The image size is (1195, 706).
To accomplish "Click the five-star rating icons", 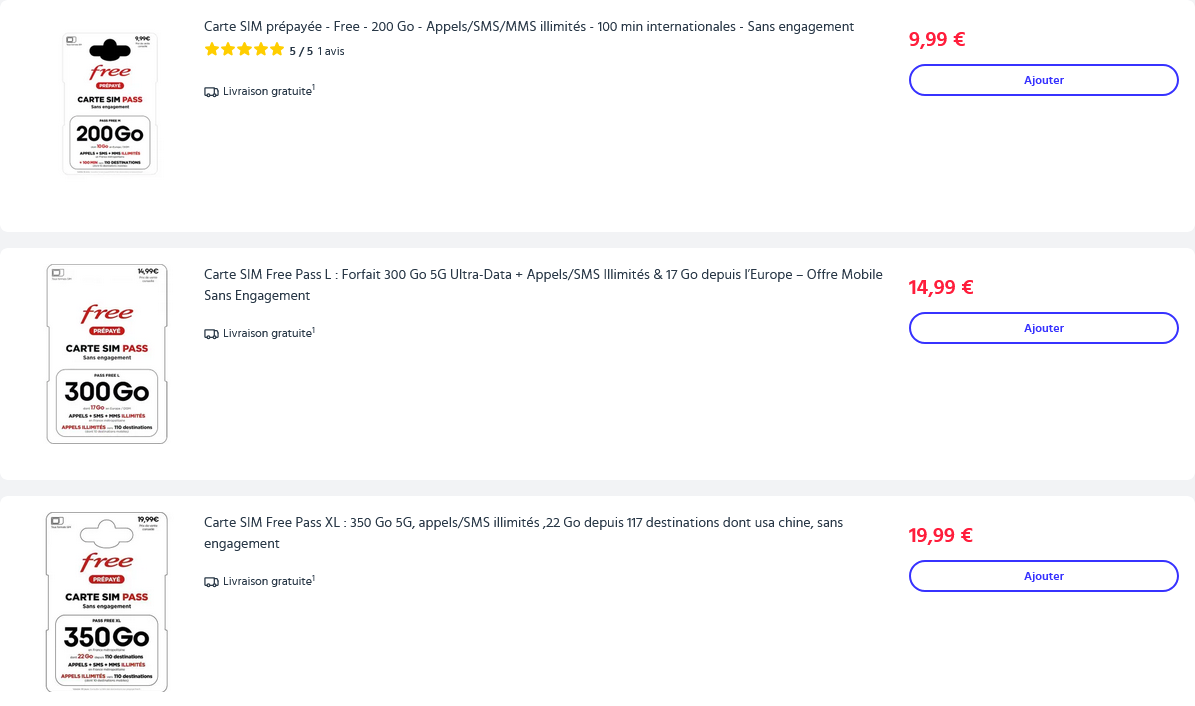I will click(244, 50).
